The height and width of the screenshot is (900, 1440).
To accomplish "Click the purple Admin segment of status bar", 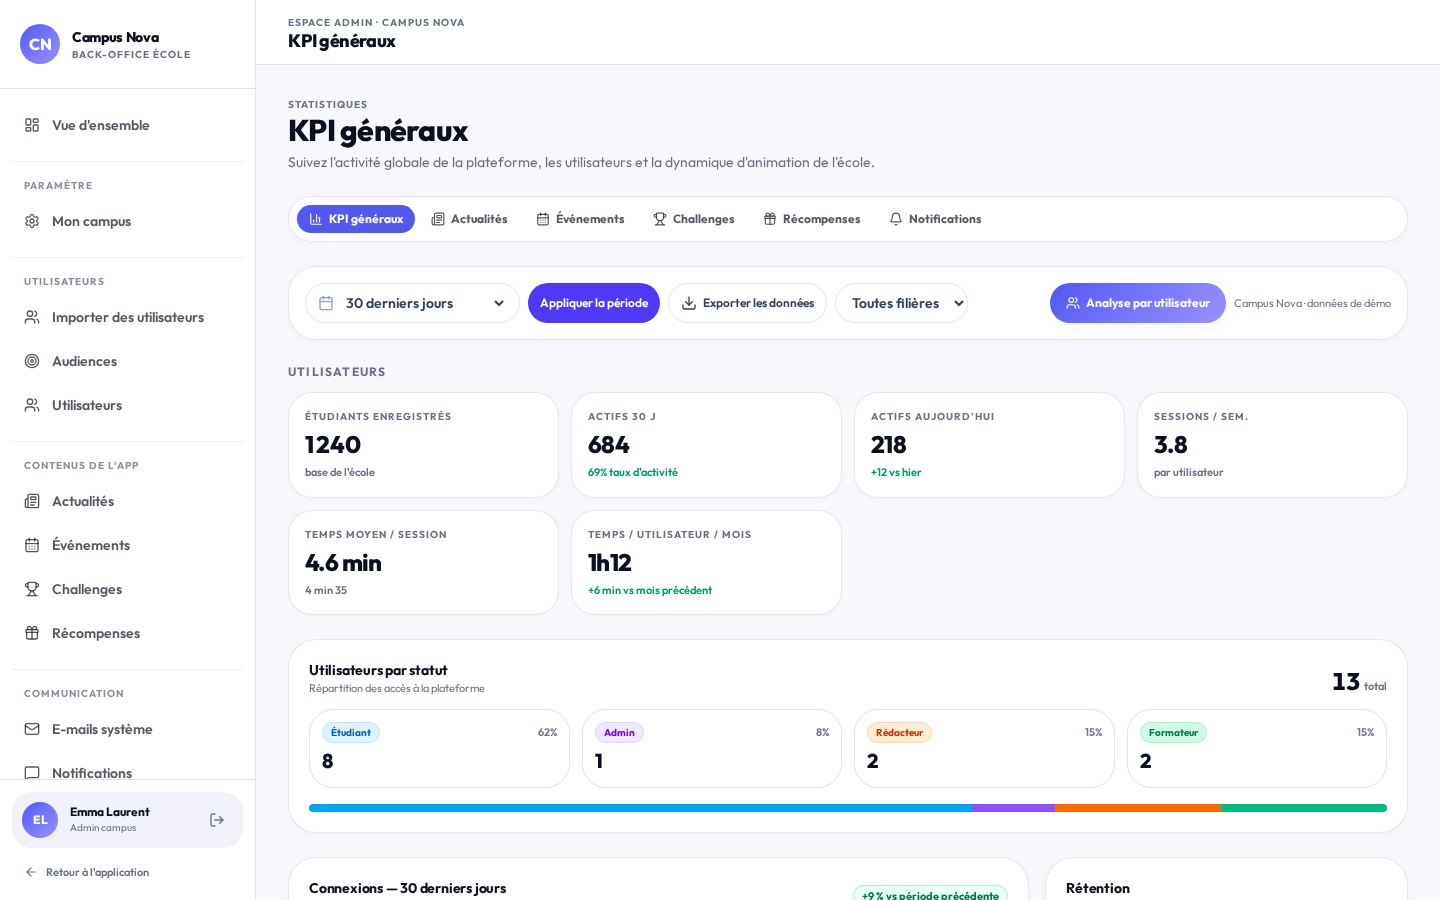I will (1013, 808).
